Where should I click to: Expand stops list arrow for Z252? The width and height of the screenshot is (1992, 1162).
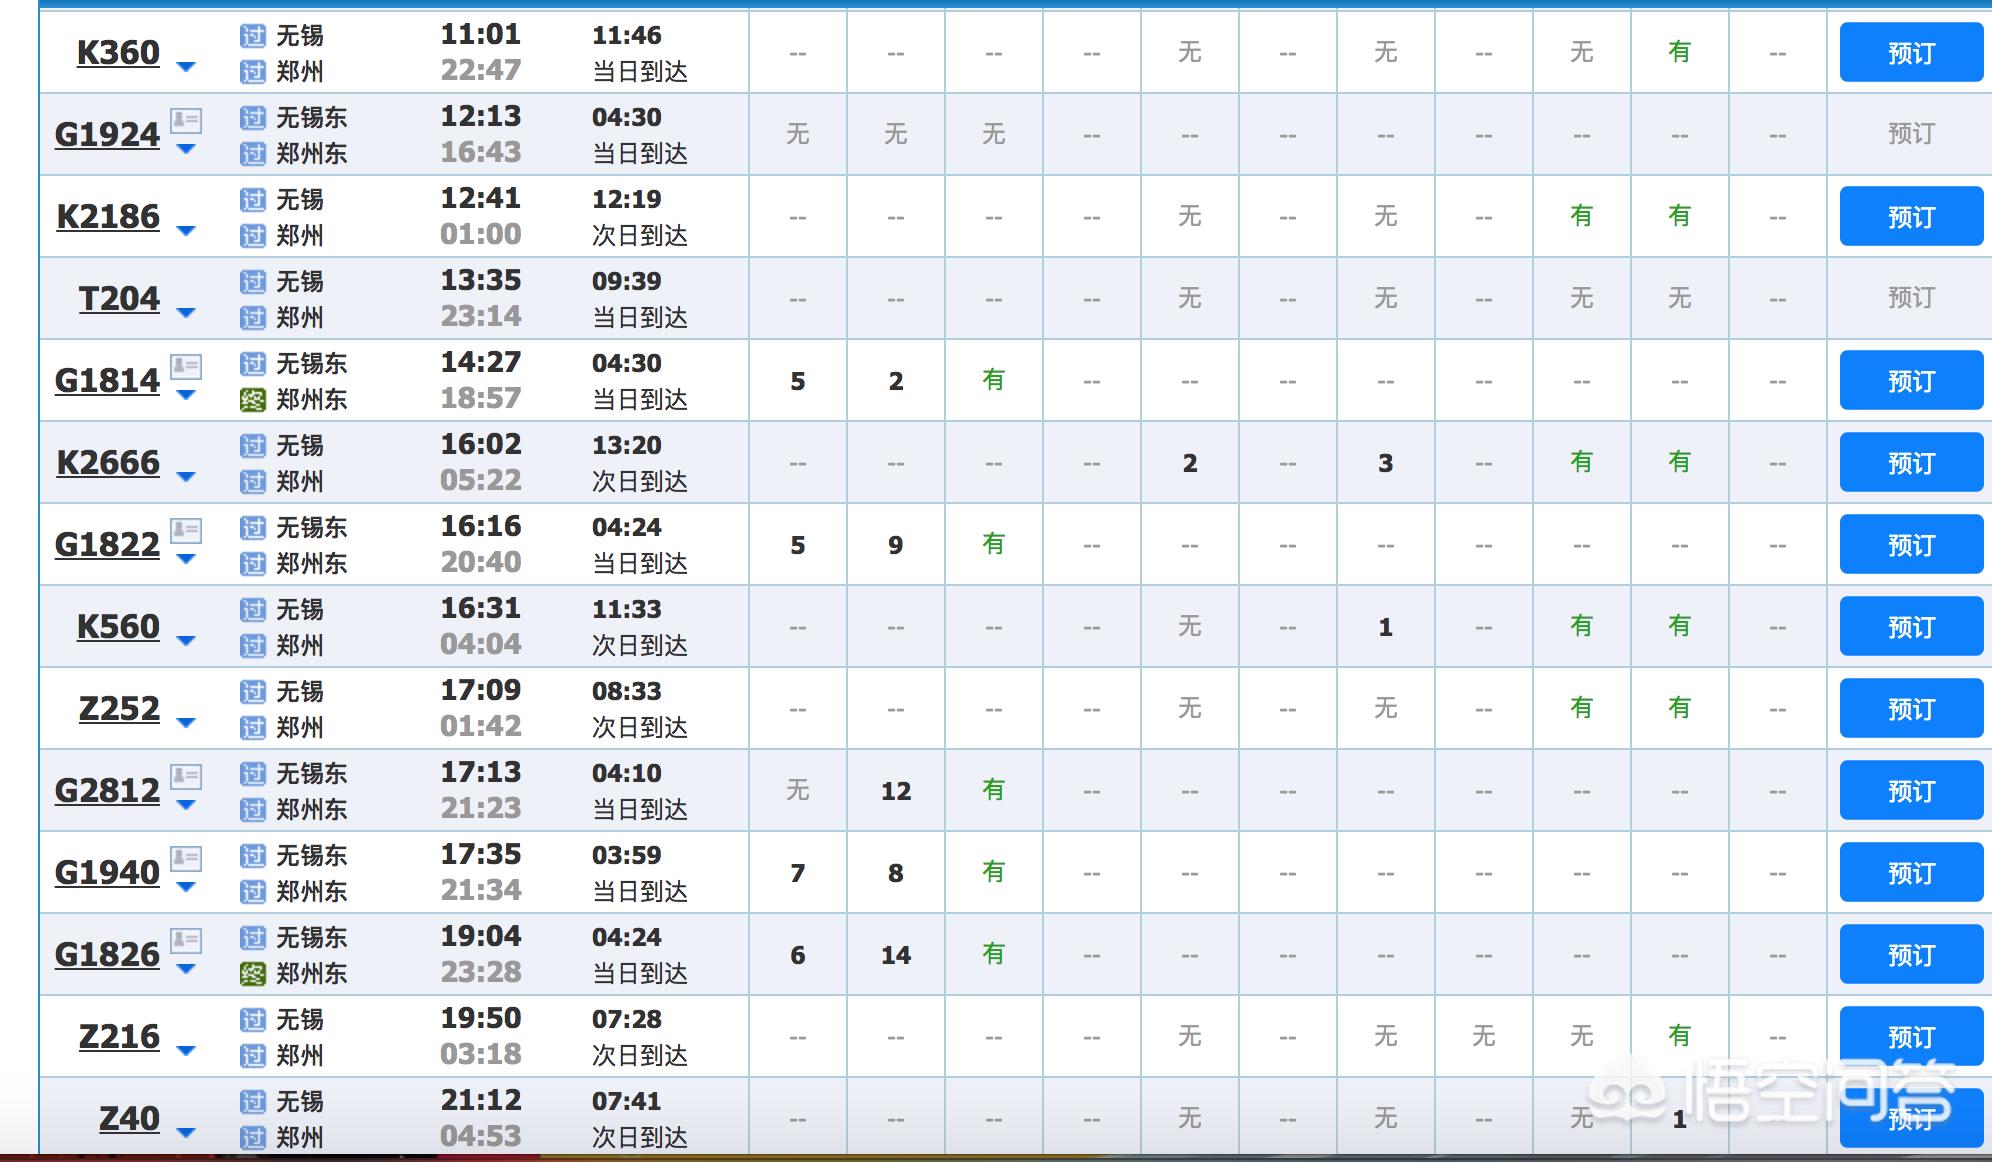pyautogui.click(x=186, y=723)
